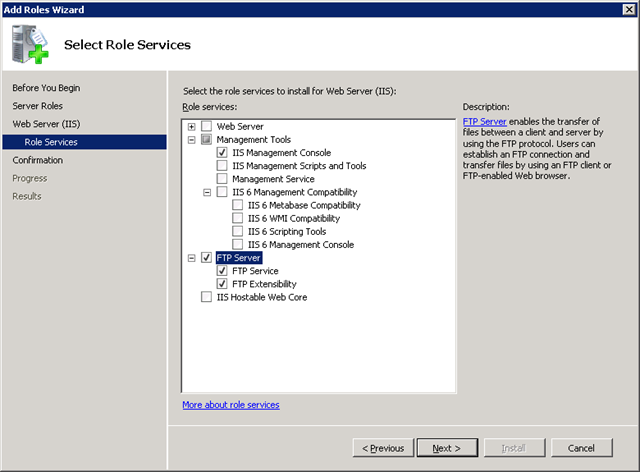Check IIS 6 Metabase Compatibility
Screen dimensions: 640x472
click(238, 205)
